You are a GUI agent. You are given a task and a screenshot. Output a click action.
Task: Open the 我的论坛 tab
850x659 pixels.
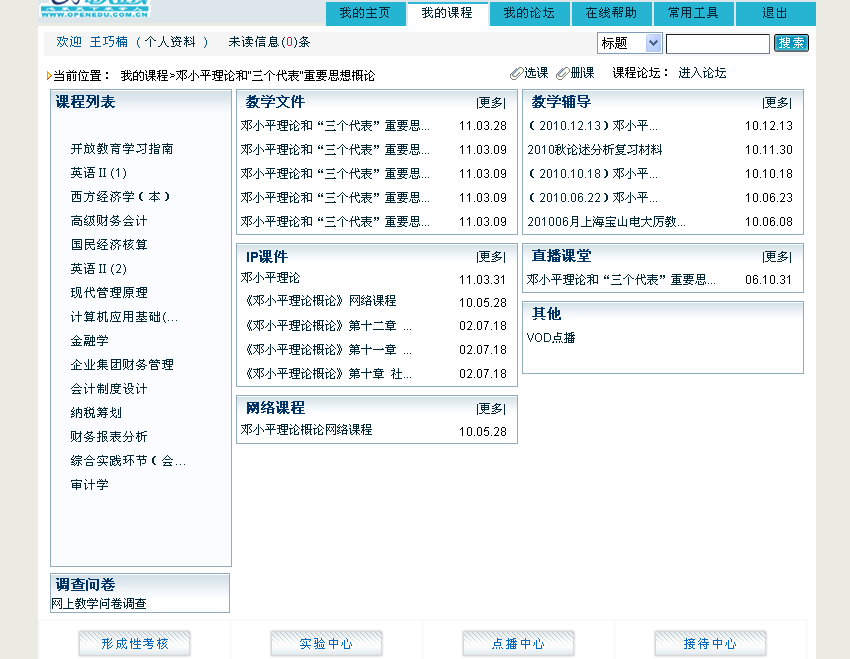[529, 13]
